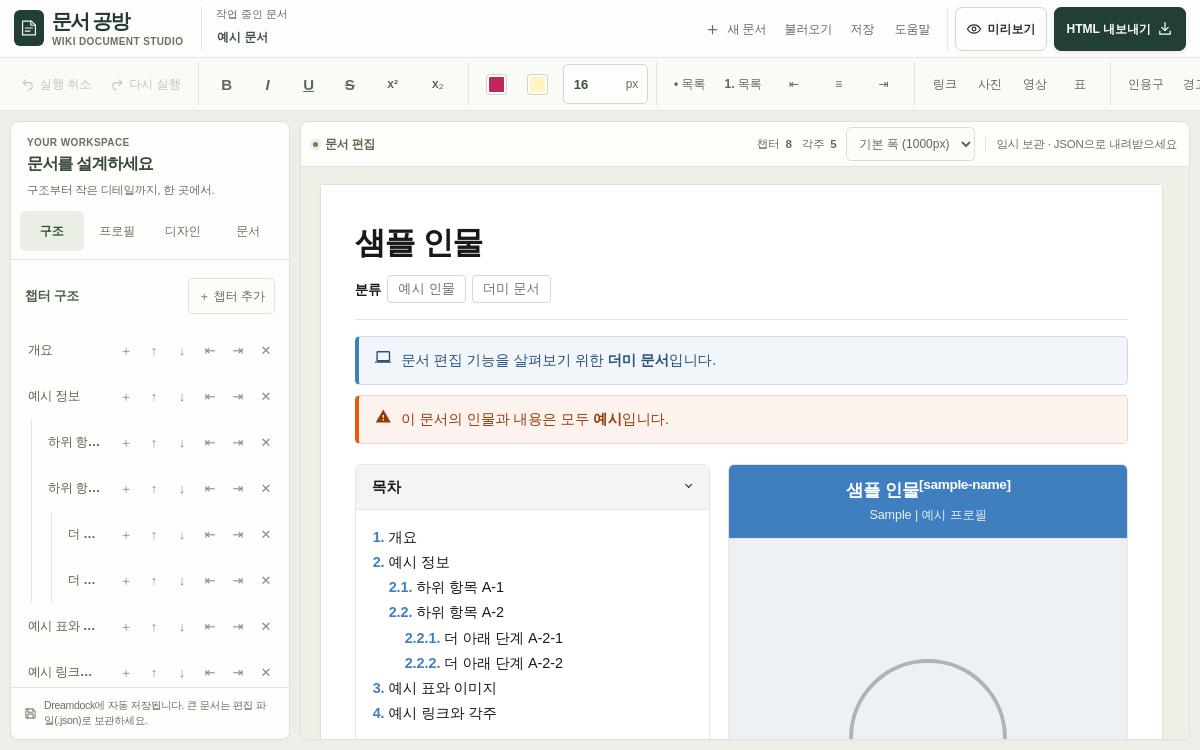Apply subscript x₂ formatting

pos(437,84)
